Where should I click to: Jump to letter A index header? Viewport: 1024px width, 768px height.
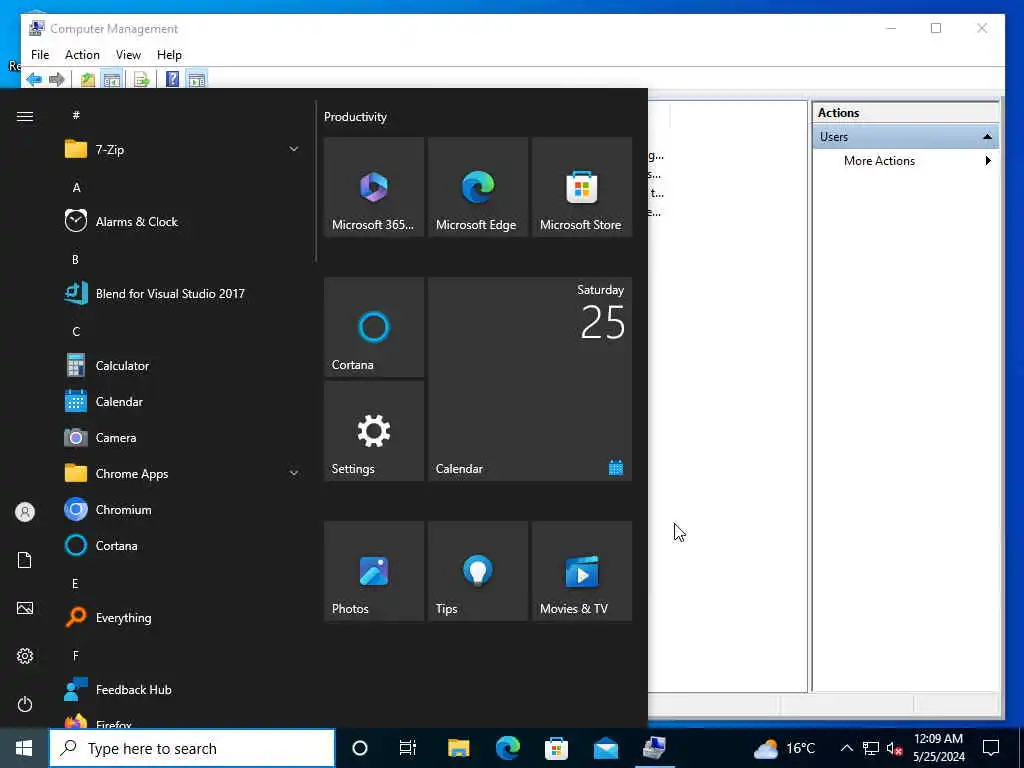coord(76,187)
